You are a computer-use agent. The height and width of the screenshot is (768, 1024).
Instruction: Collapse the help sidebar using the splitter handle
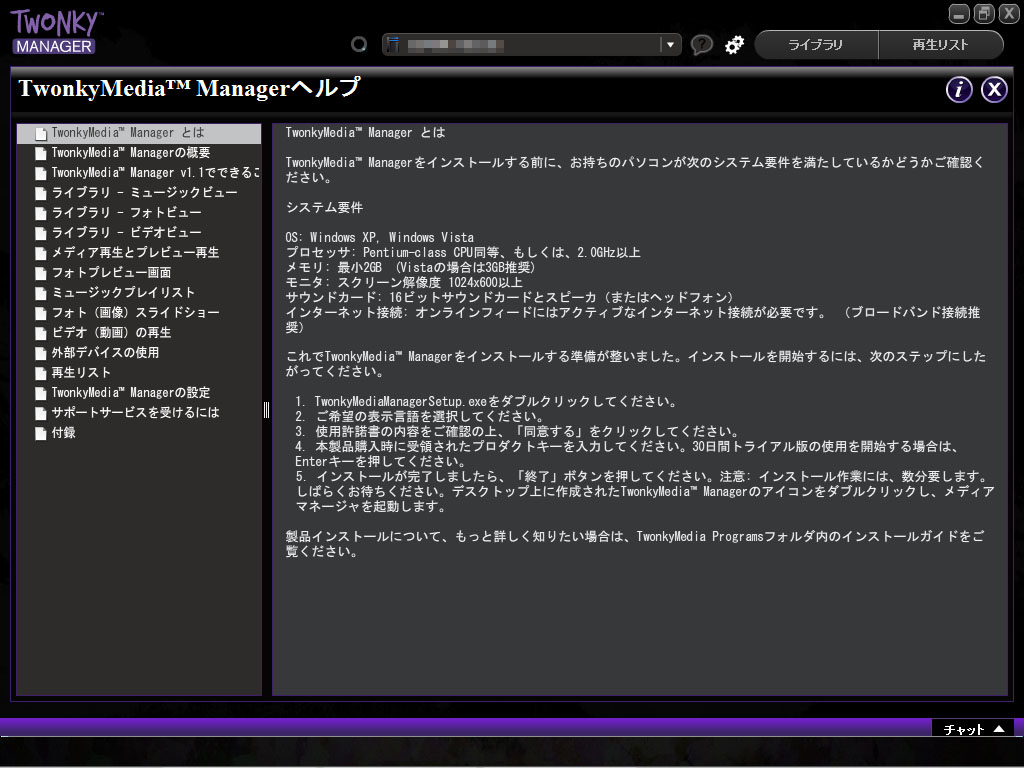click(x=265, y=408)
